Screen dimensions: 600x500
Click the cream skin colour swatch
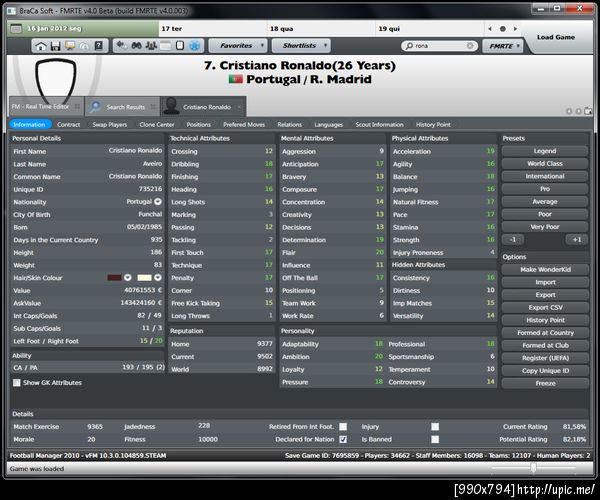click(144, 277)
